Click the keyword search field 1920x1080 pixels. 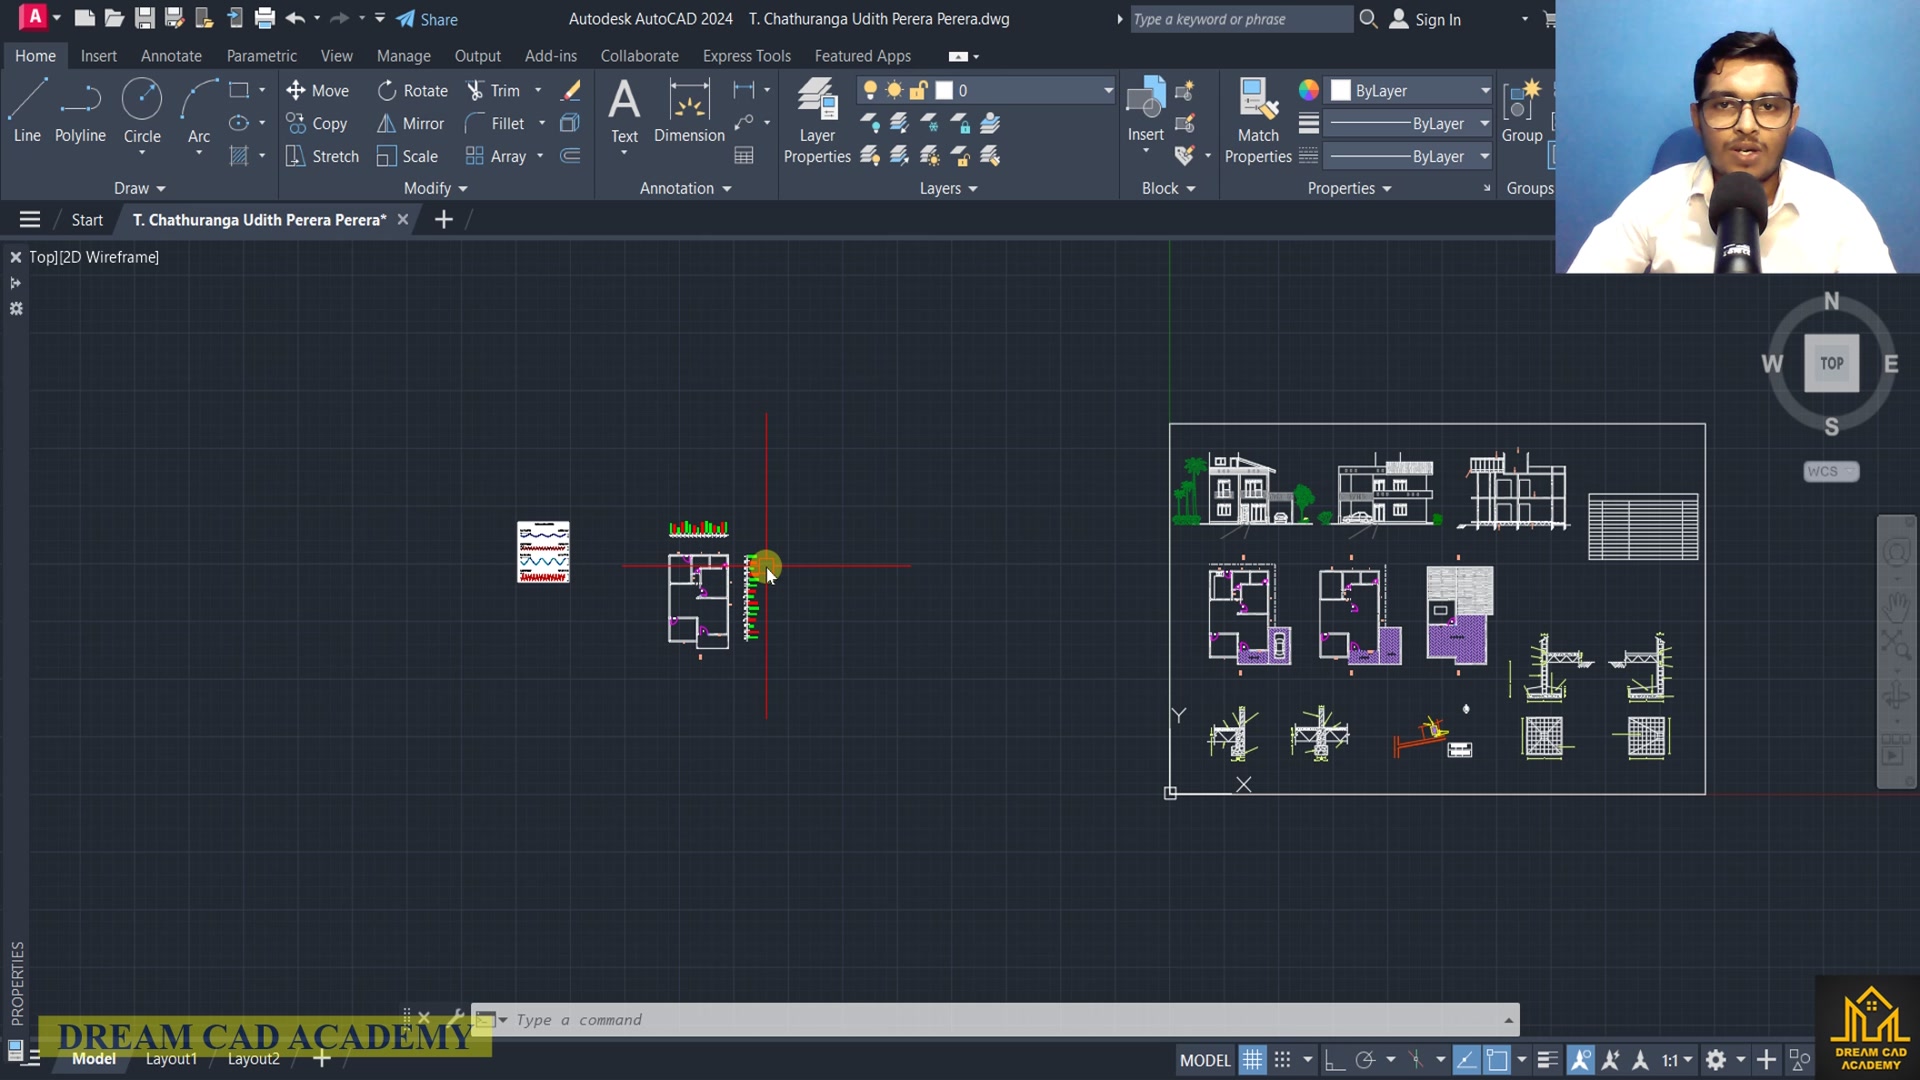(1241, 19)
